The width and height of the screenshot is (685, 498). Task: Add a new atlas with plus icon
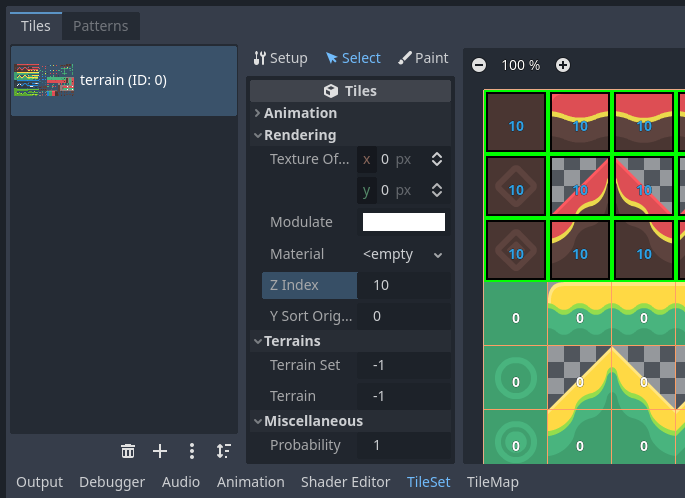click(x=160, y=451)
